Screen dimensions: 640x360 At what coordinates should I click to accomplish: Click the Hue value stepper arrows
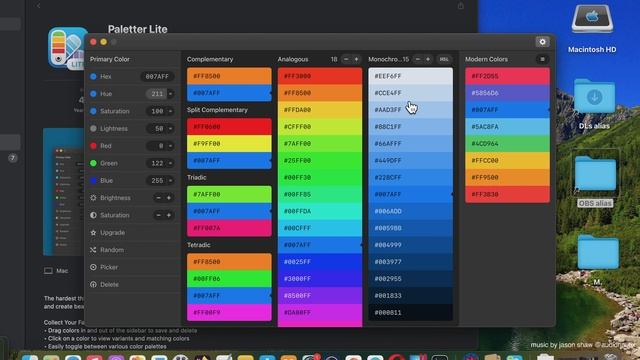pos(171,94)
